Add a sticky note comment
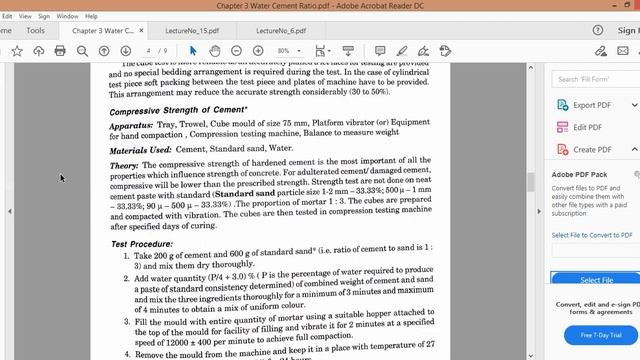The width and height of the screenshot is (640, 360). pos(380,51)
